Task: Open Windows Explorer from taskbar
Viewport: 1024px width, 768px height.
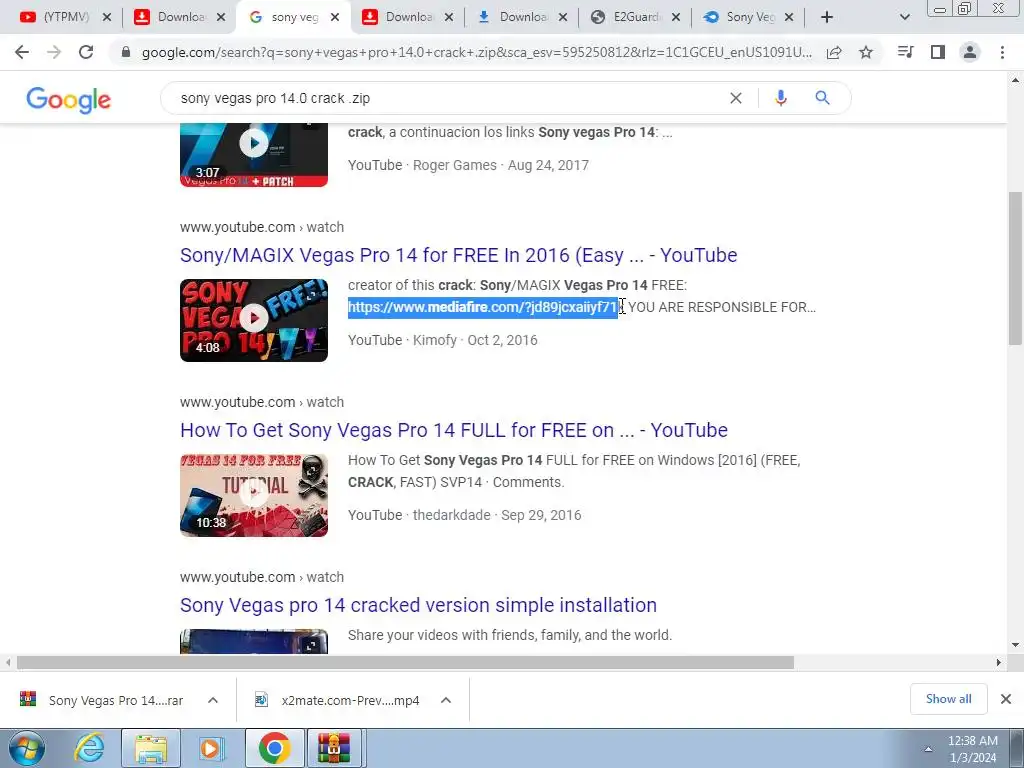Action: (151, 748)
